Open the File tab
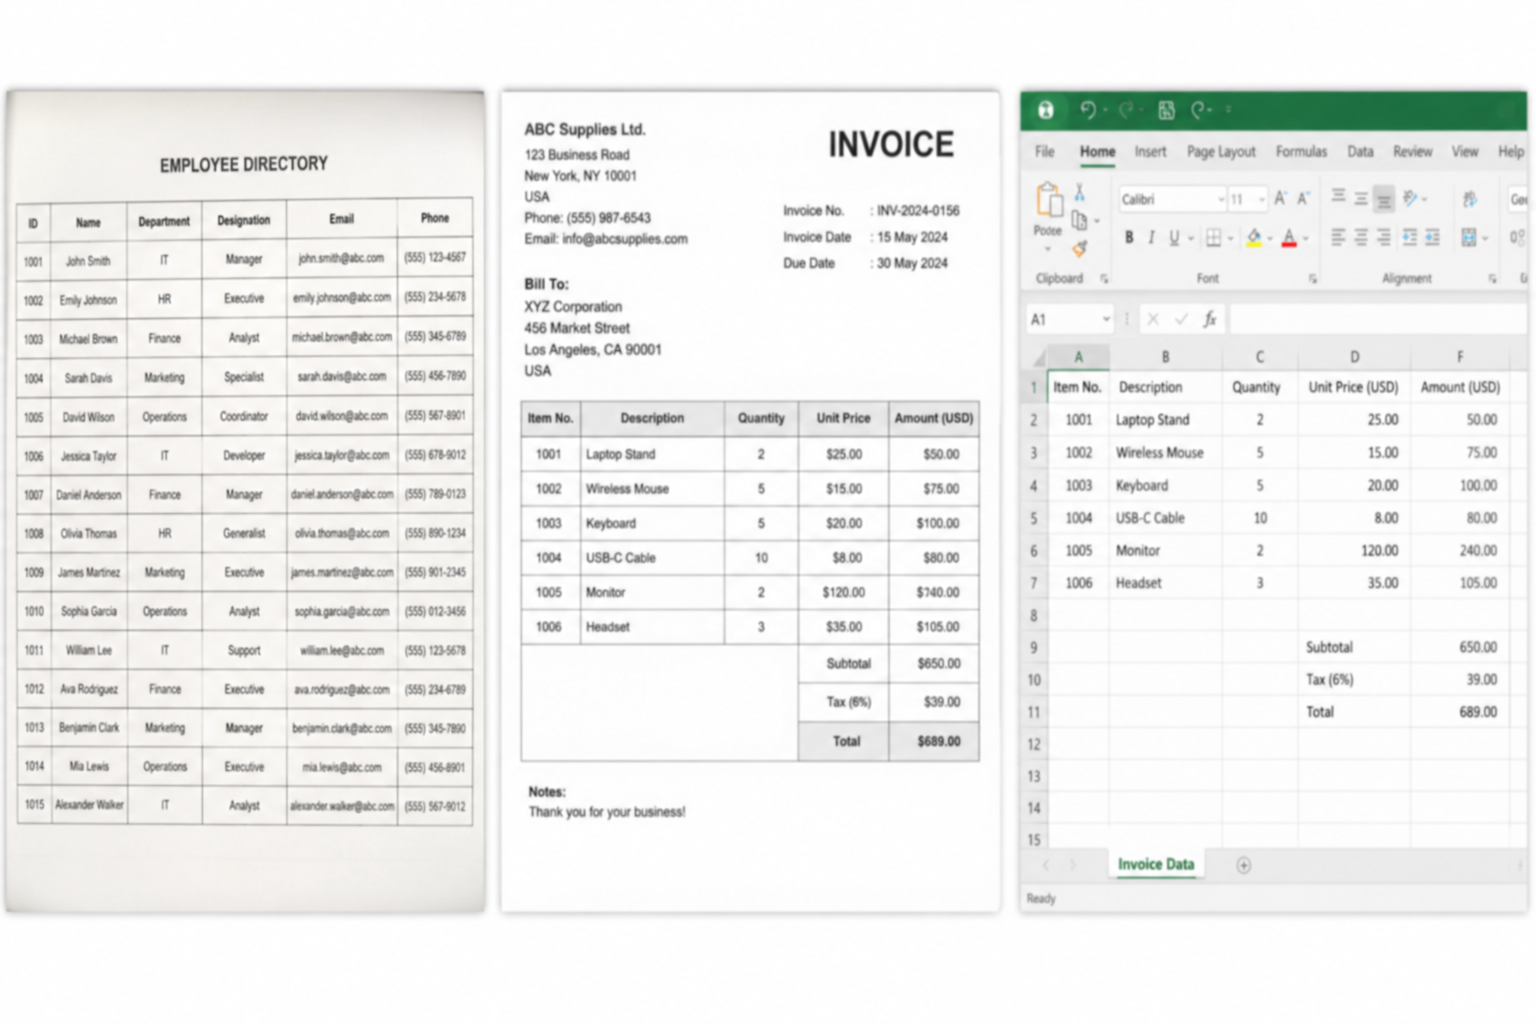 pyautogui.click(x=1044, y=151)
